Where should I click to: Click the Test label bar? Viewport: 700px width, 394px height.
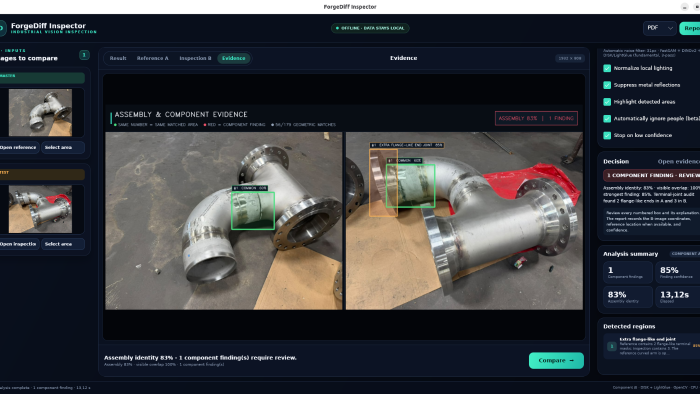42,174
